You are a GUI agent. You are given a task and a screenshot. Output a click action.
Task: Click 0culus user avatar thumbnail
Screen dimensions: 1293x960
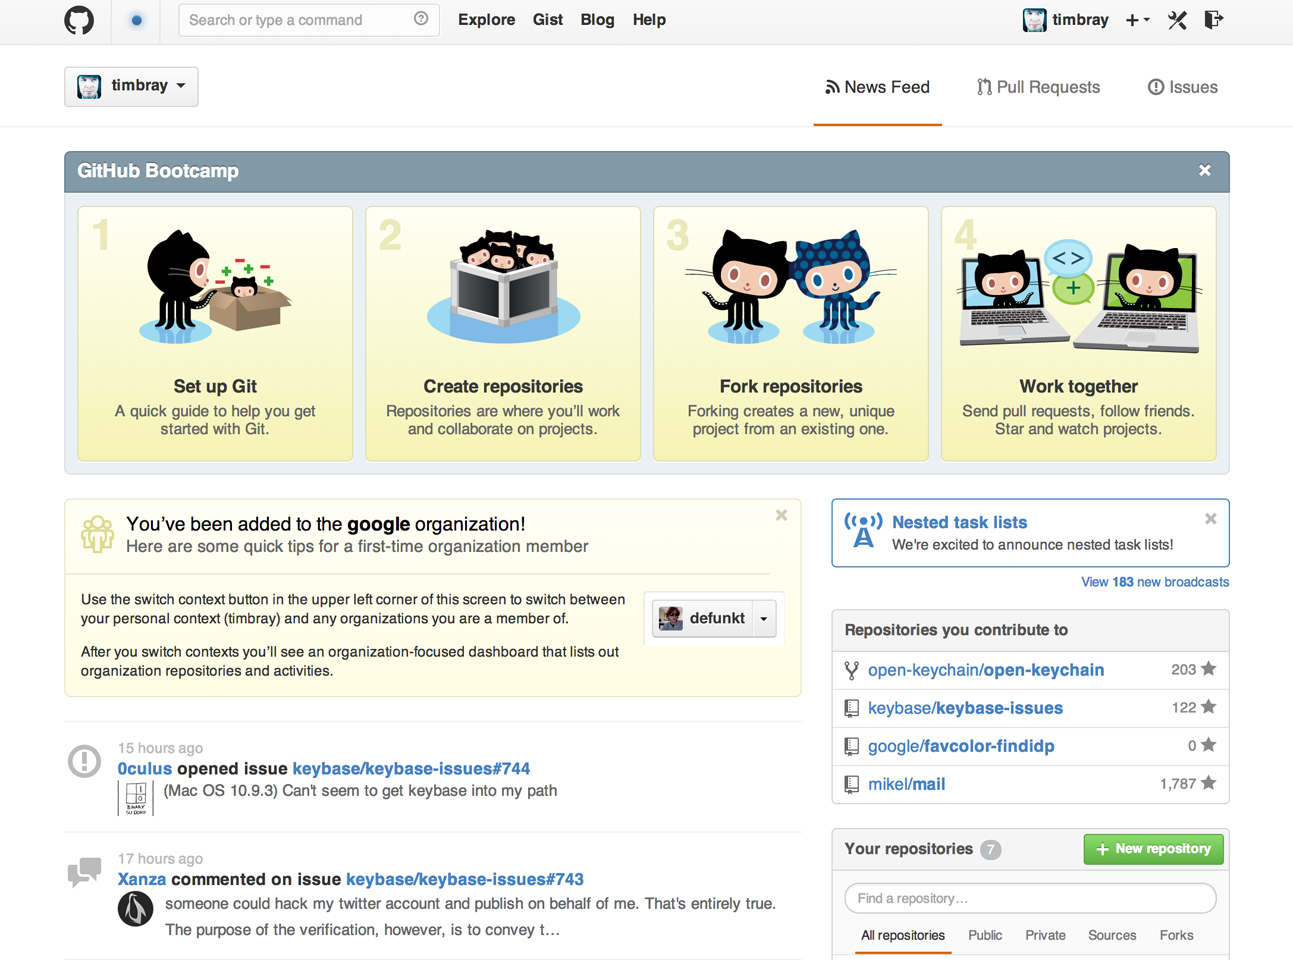pyautogui.click(x=136, y=798)
